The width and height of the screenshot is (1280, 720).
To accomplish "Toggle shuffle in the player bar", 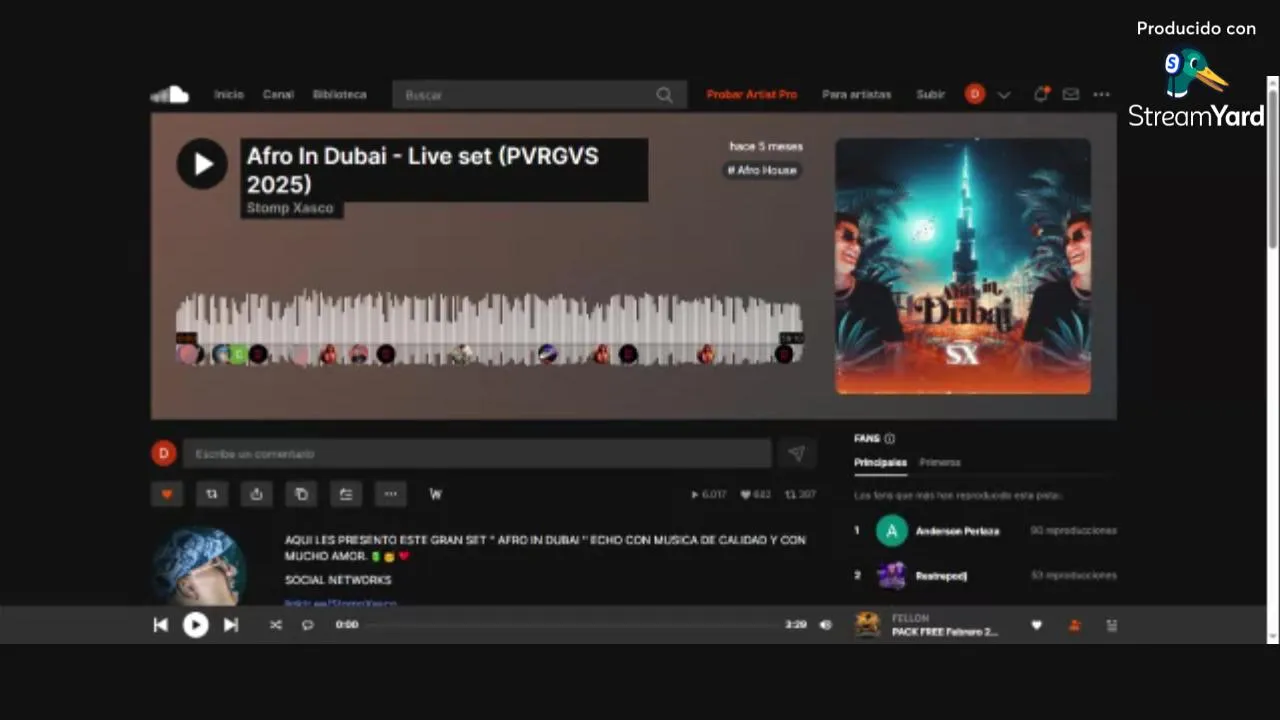I will click(x=276, y=625).
